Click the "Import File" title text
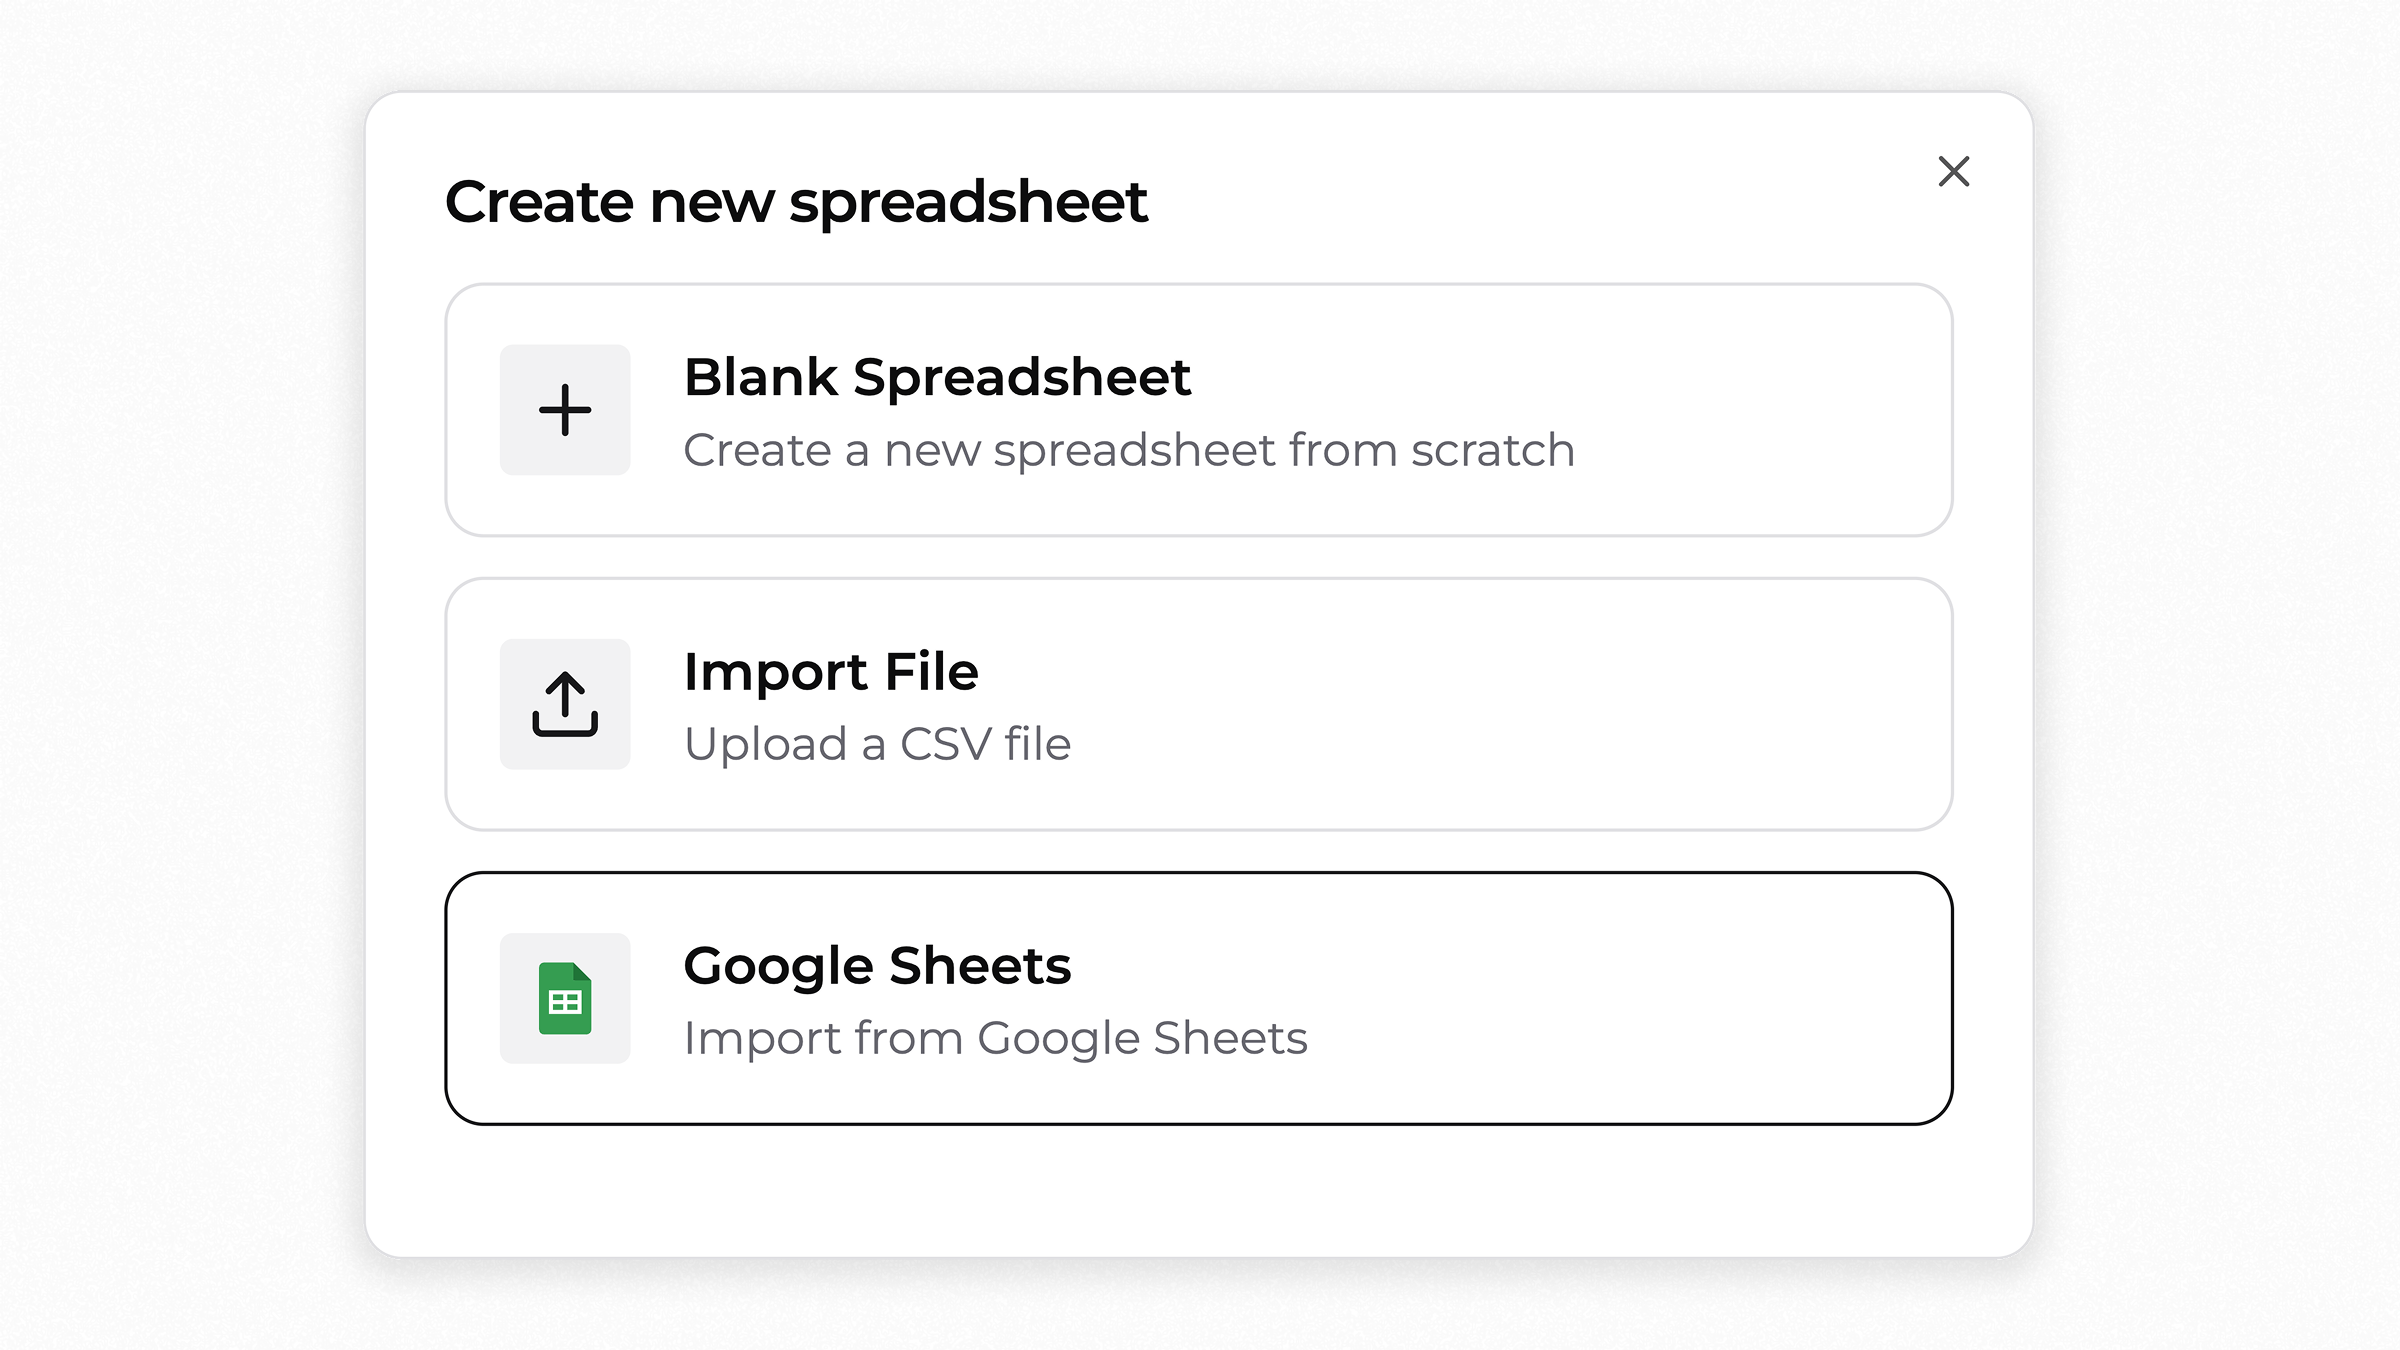Screen dimensions: 2400x1350 pyautogui.click(x=831, y=671)
